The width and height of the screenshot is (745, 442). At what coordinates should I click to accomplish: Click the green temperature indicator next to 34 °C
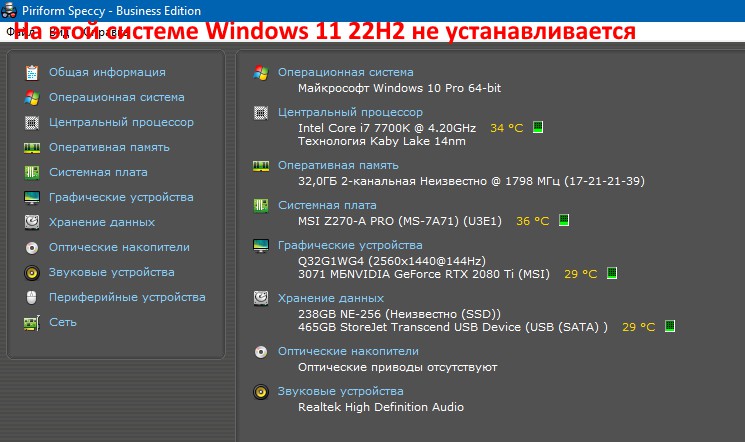(538, 128)
